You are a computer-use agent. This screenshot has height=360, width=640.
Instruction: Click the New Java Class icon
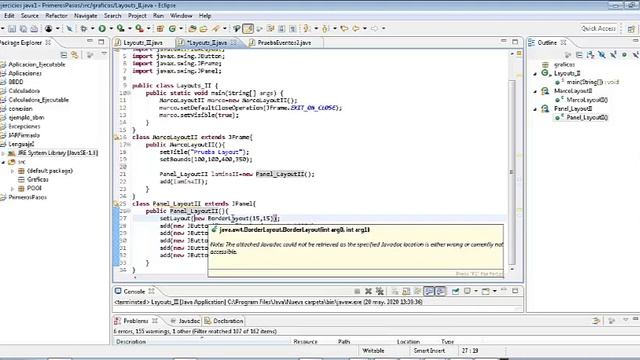[x=173, y=29]
